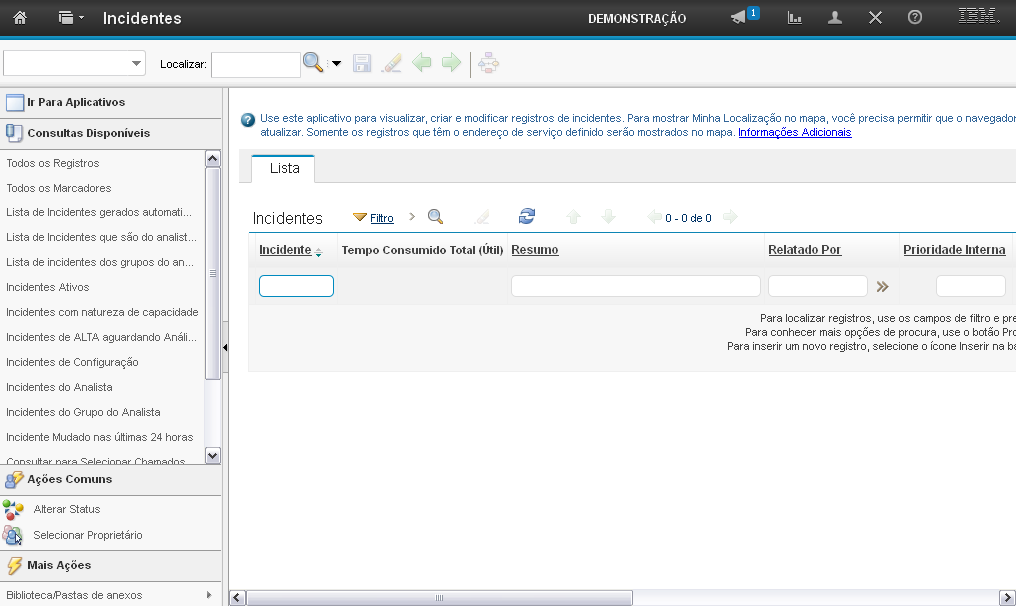Click into the Resumo filter field
This screenshot has height=607, width=1016.
(635, 286)
